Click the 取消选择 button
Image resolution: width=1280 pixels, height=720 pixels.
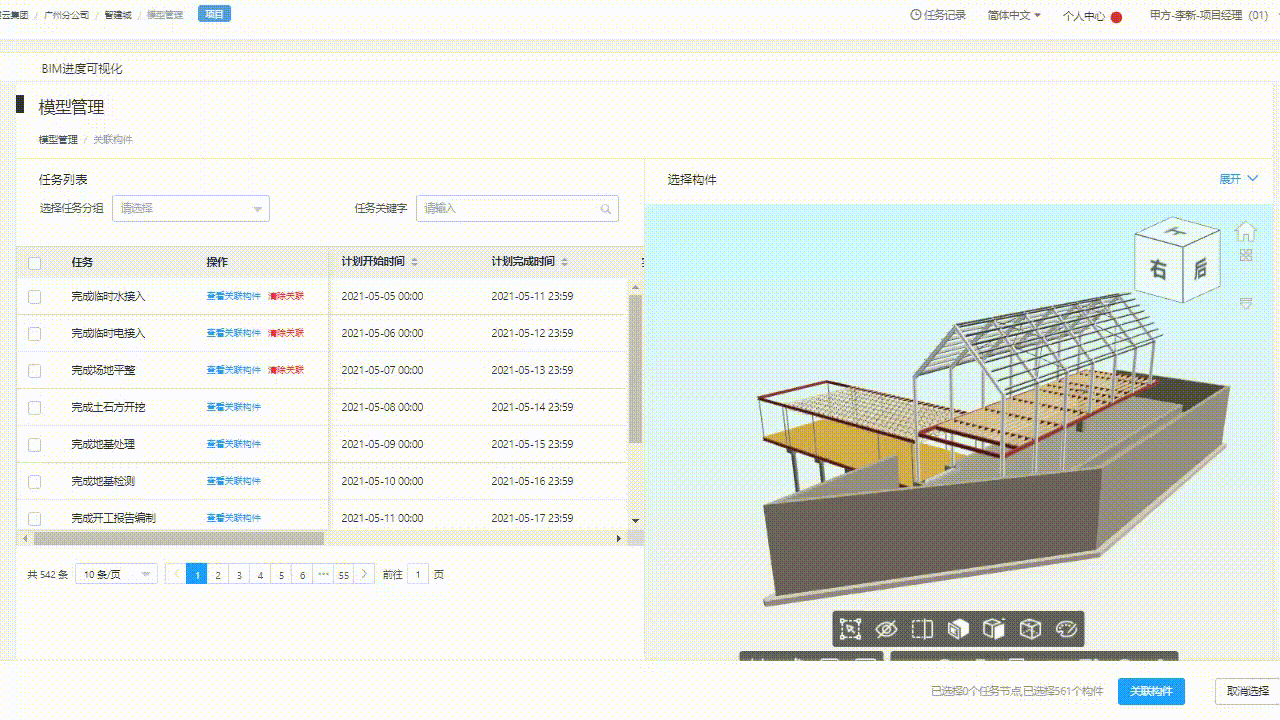point(1247,691)
